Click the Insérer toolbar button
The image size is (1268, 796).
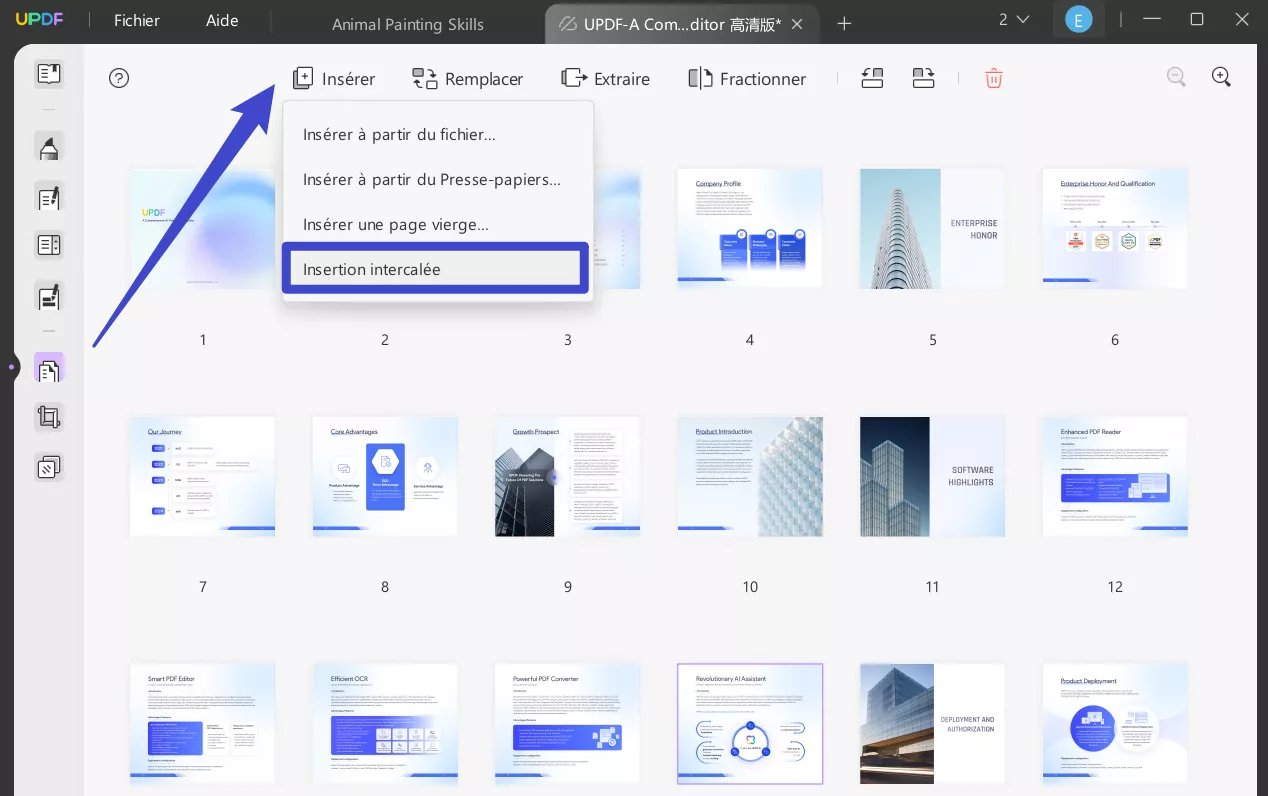pyautogui.click(x=334, y=78)
